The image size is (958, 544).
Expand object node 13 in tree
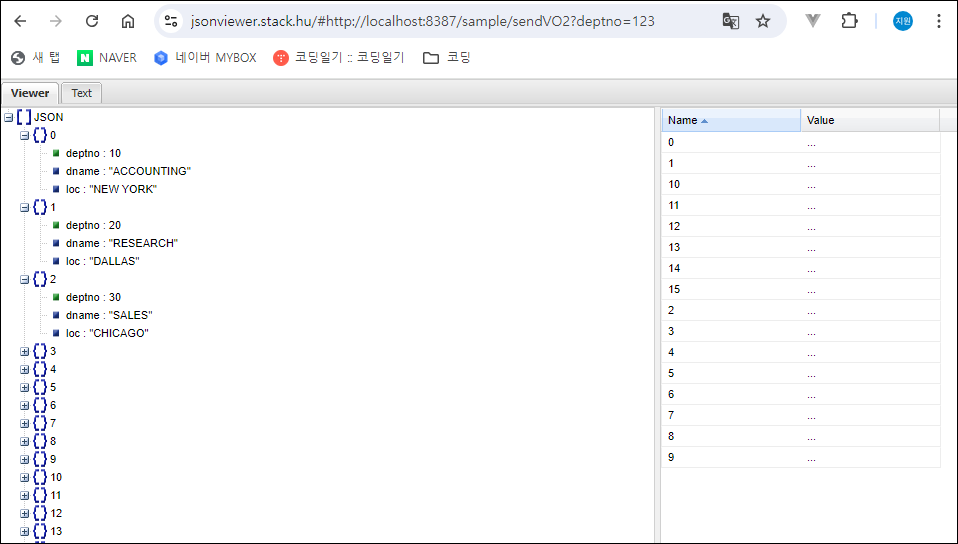point(24,532)
